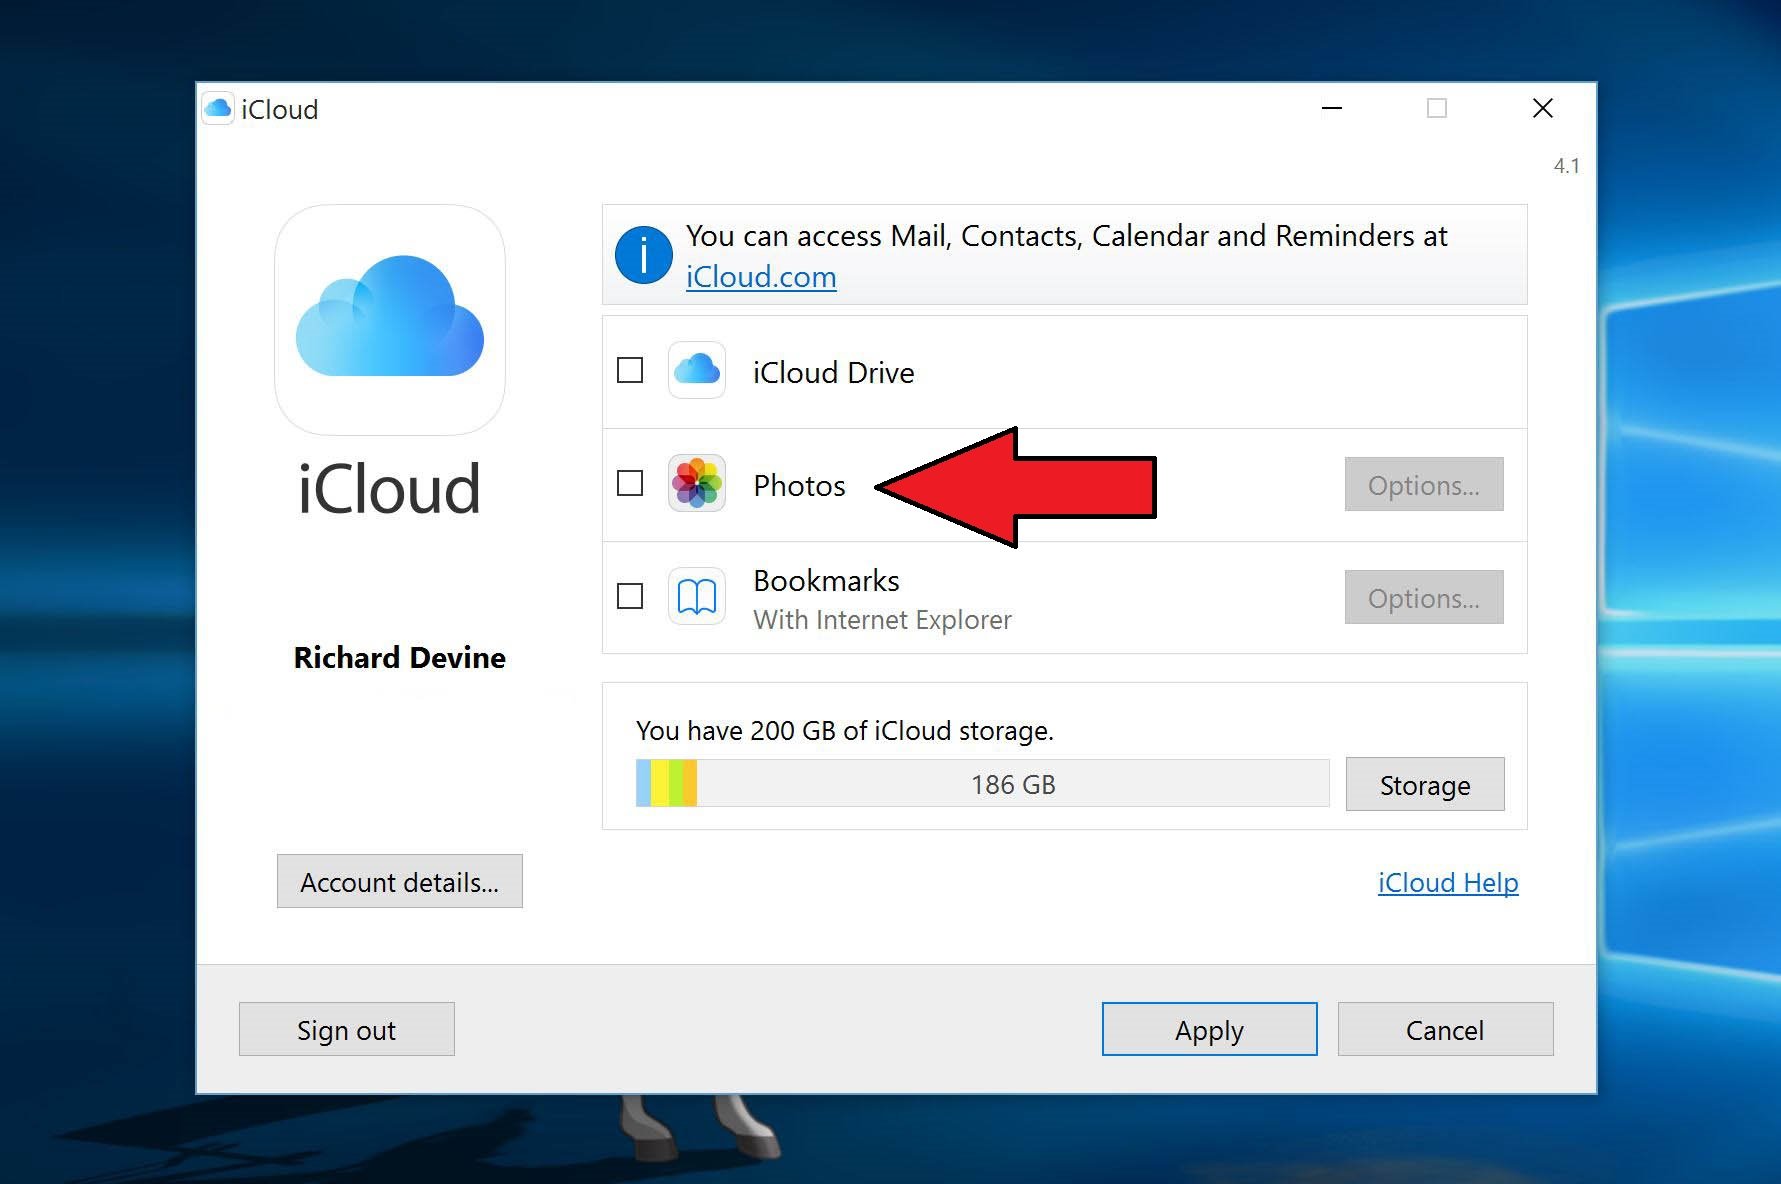Enable the iCloud Drive checkbox
Viewport: 1781px width, 1184px height.
coord(630,370)
